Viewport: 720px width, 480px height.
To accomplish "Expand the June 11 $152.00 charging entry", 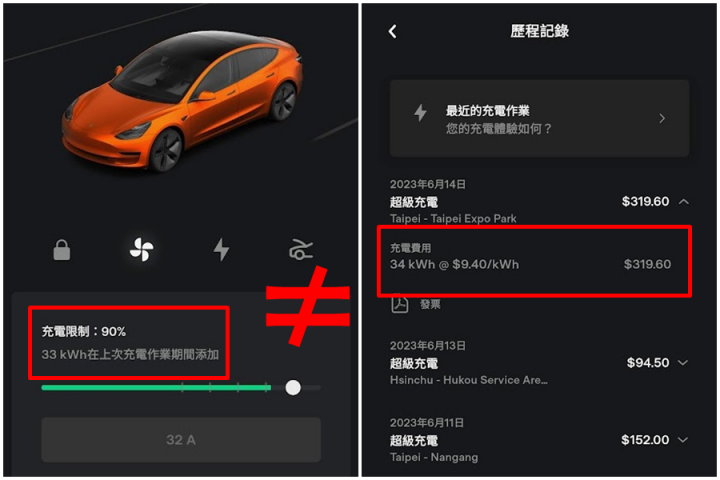I will pyautogui.click(x=683, y=440).
